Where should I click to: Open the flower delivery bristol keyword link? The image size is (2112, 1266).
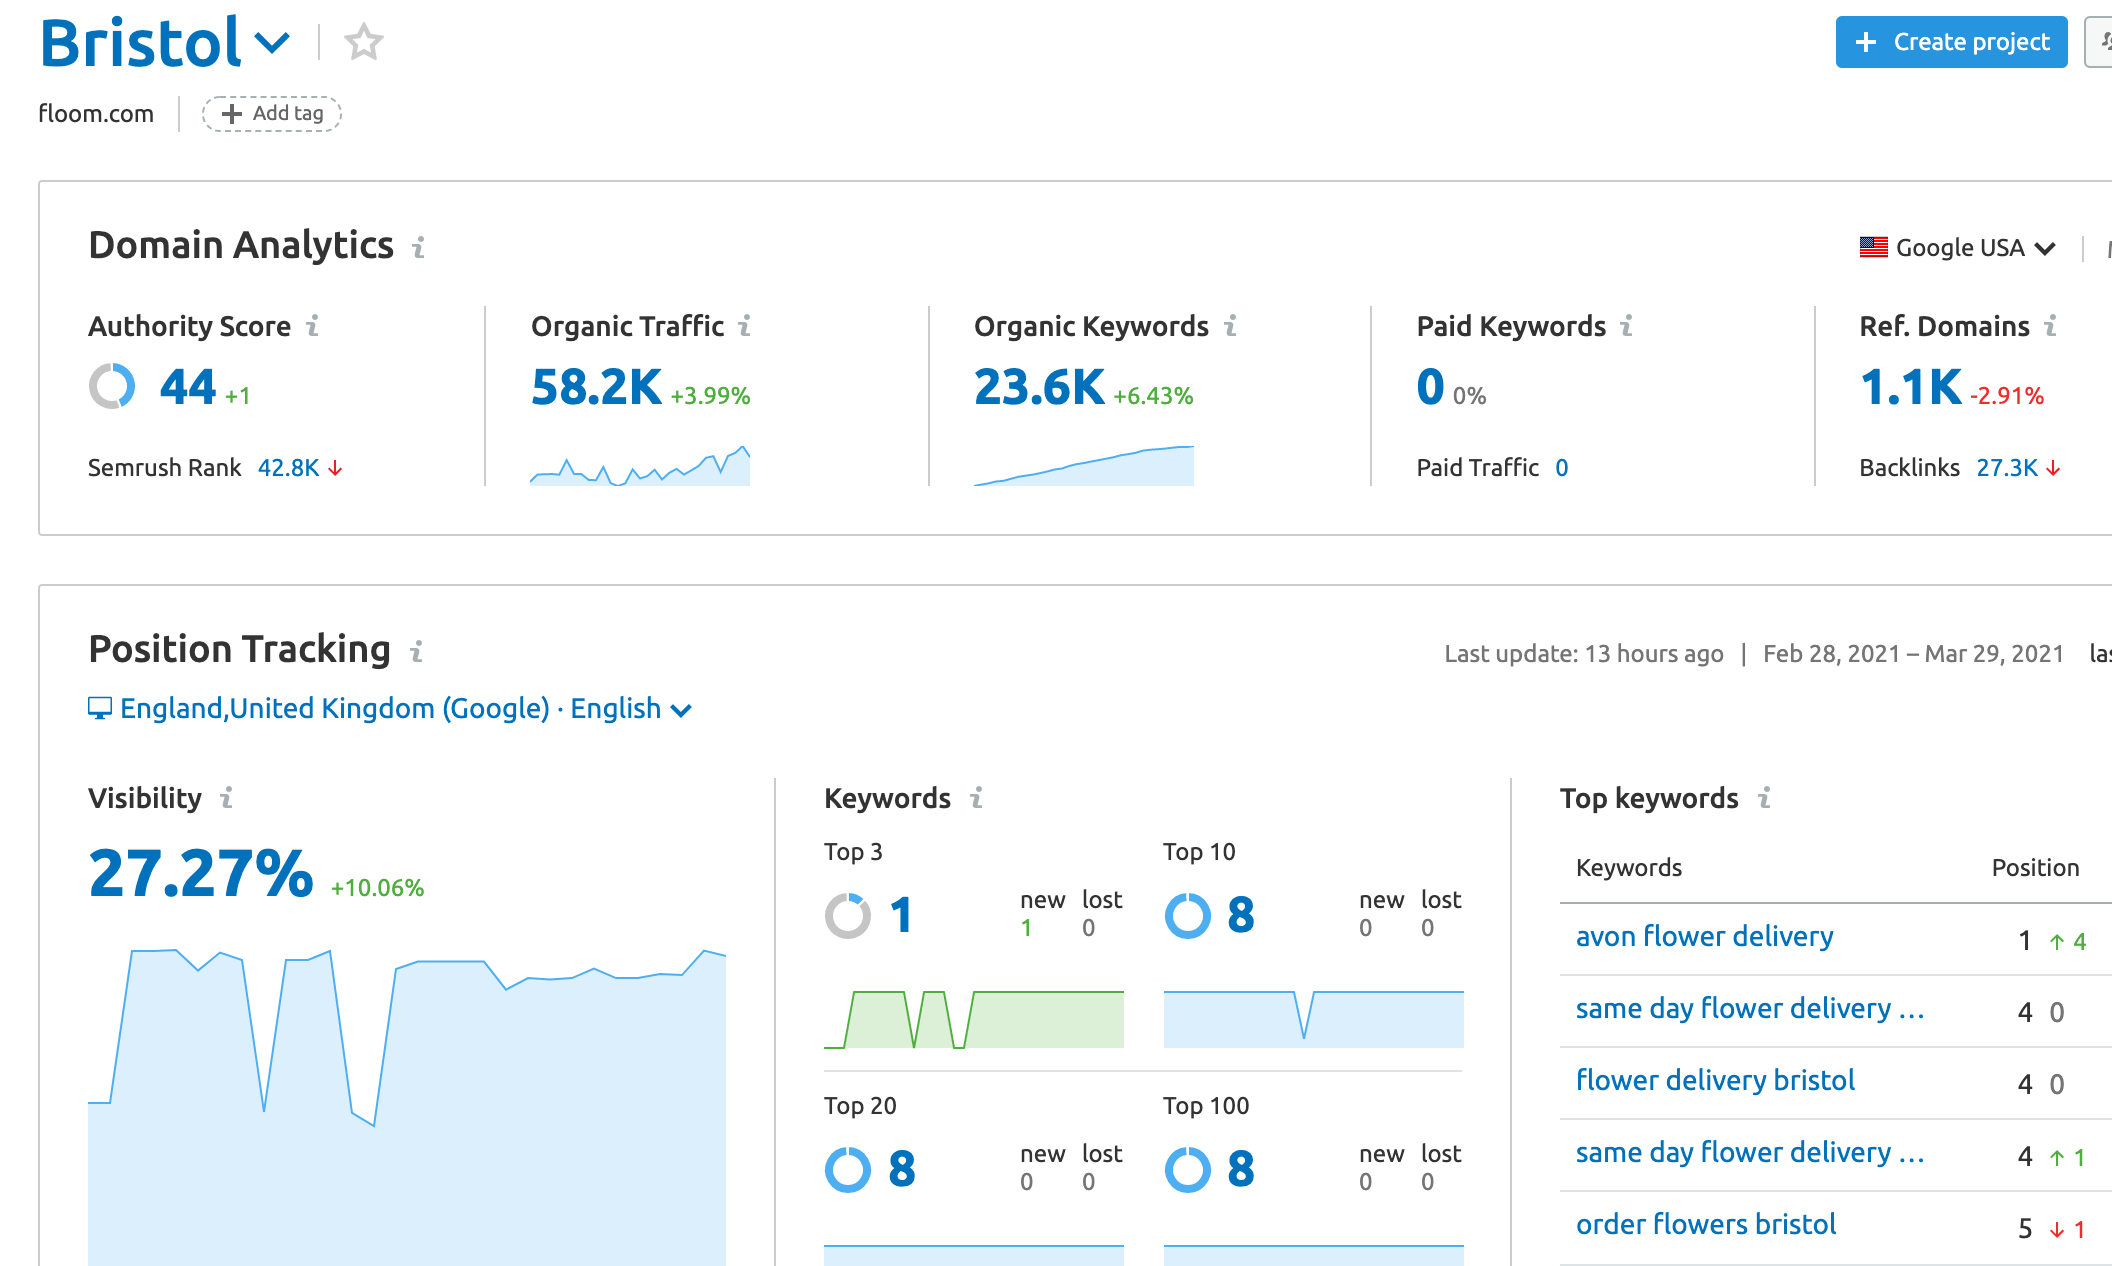pos(1715,1081)
